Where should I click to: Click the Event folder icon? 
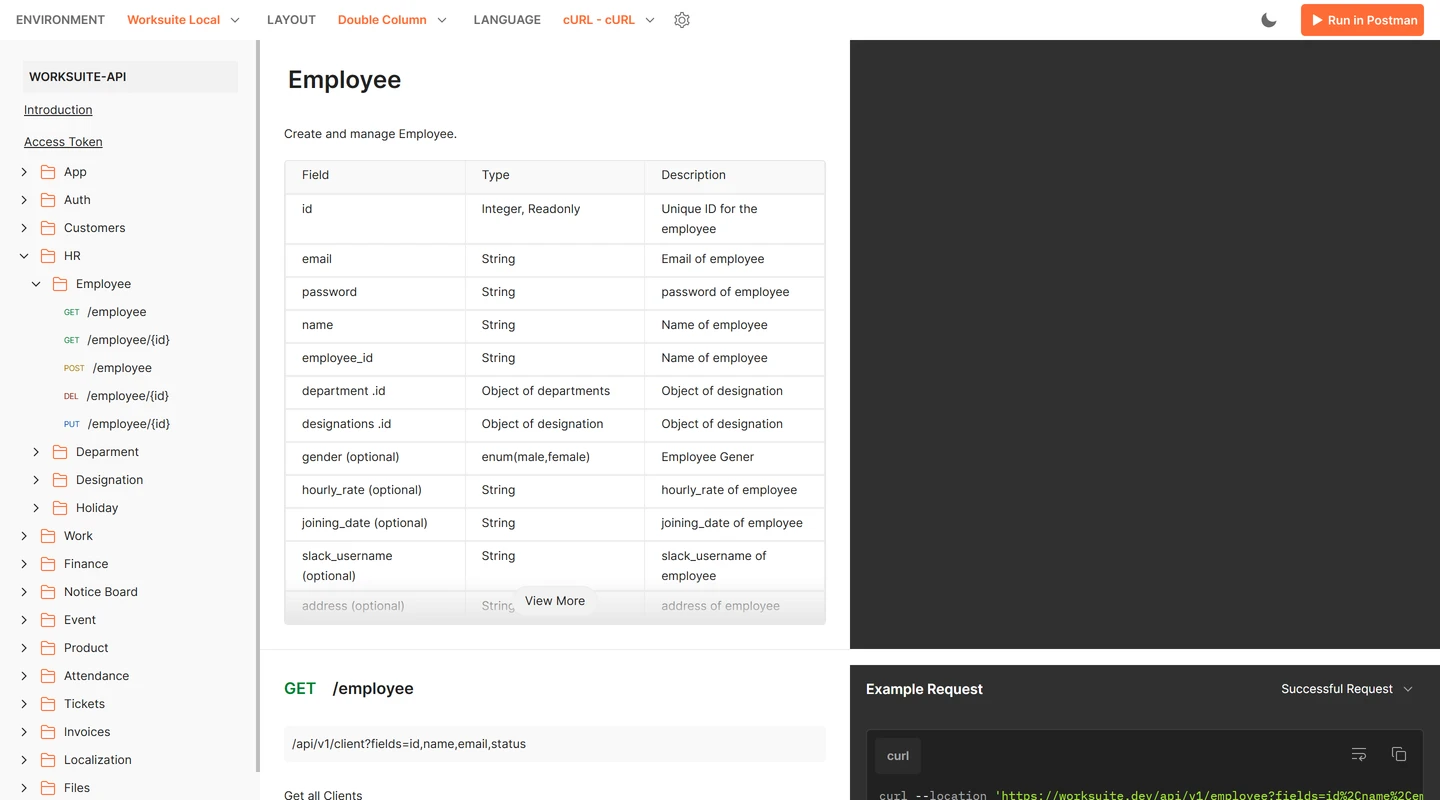click(x=48, y=620)
